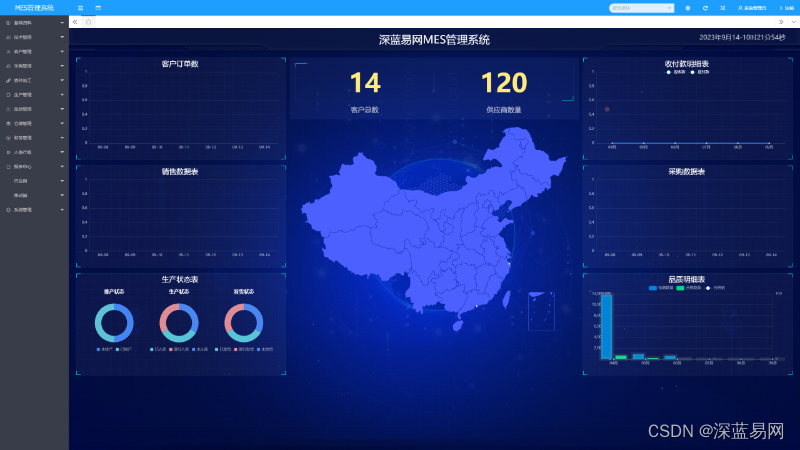Image resolution: width=800 pixels, height=450 pixels.
Task: Open the 报表中心 sidebar menu
Action: pos(34,167)
